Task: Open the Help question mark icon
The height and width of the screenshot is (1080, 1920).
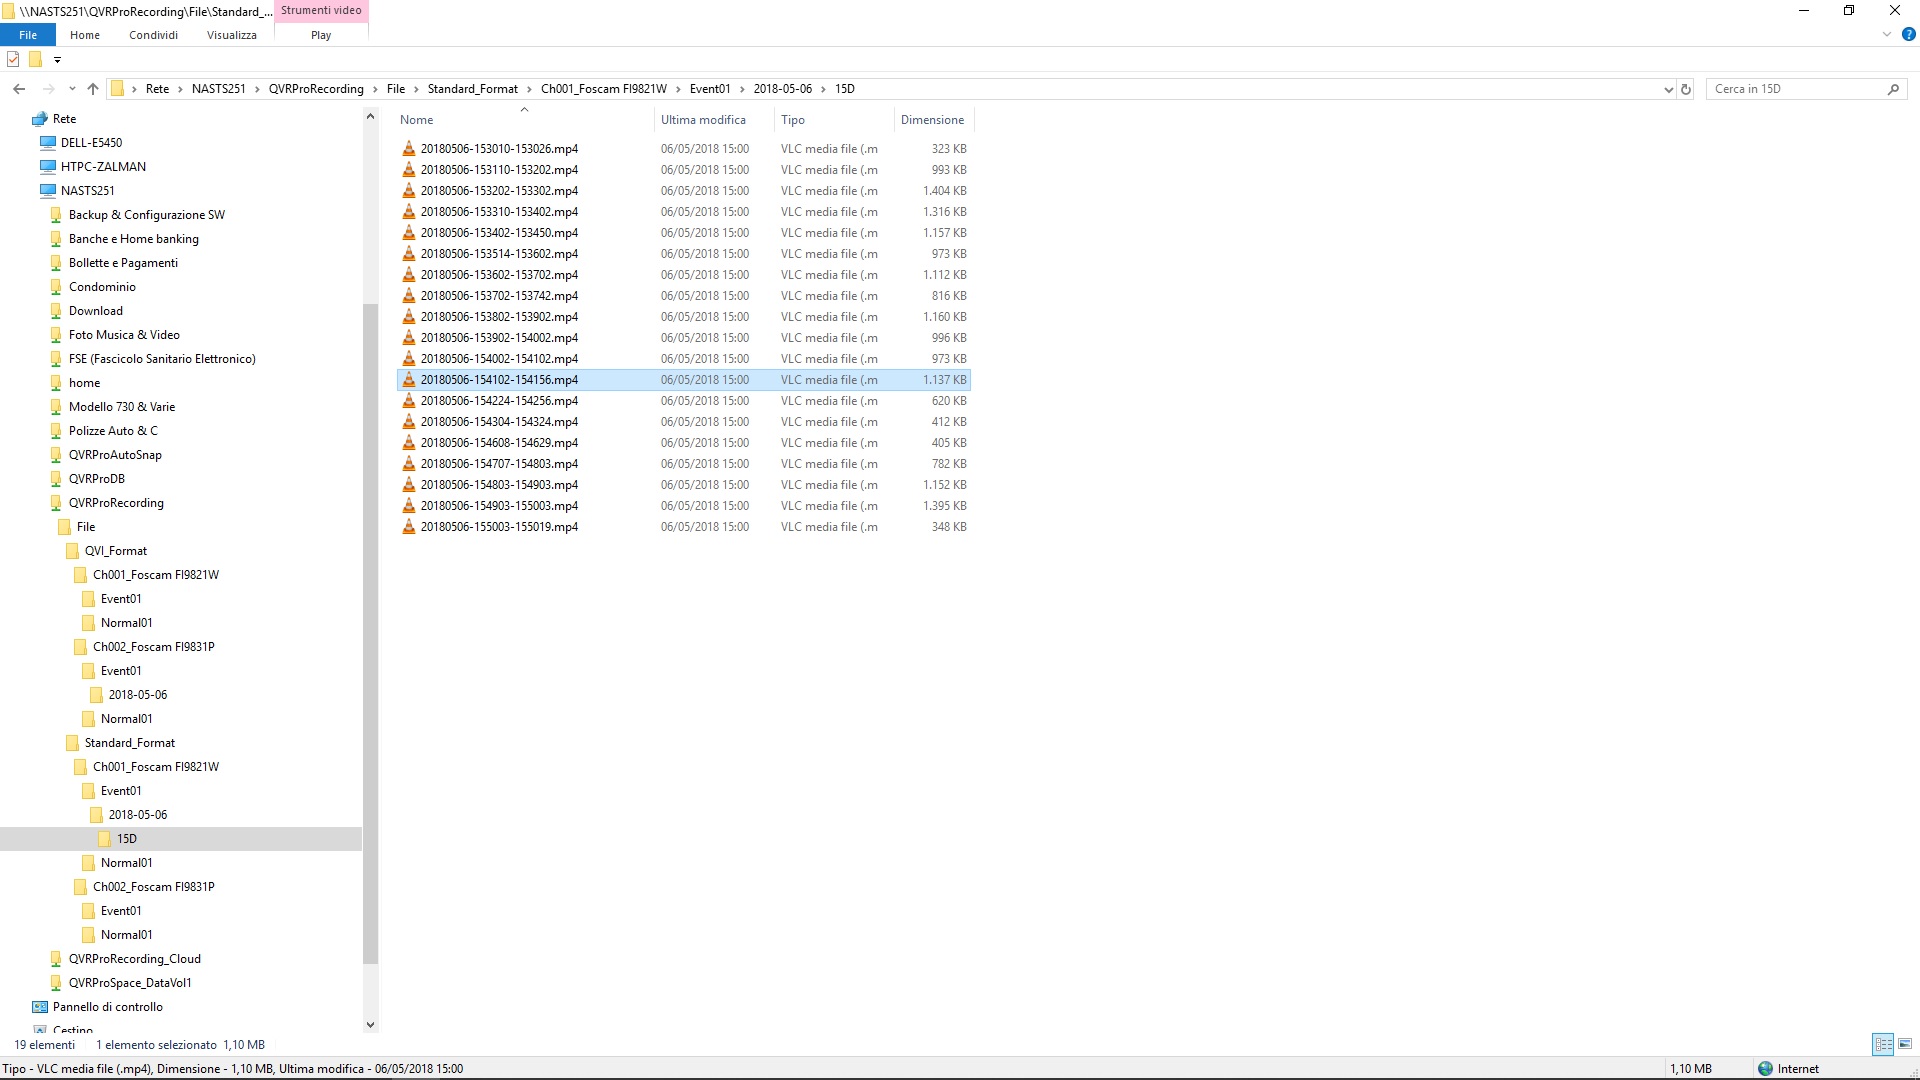Action: point(1908,34)
